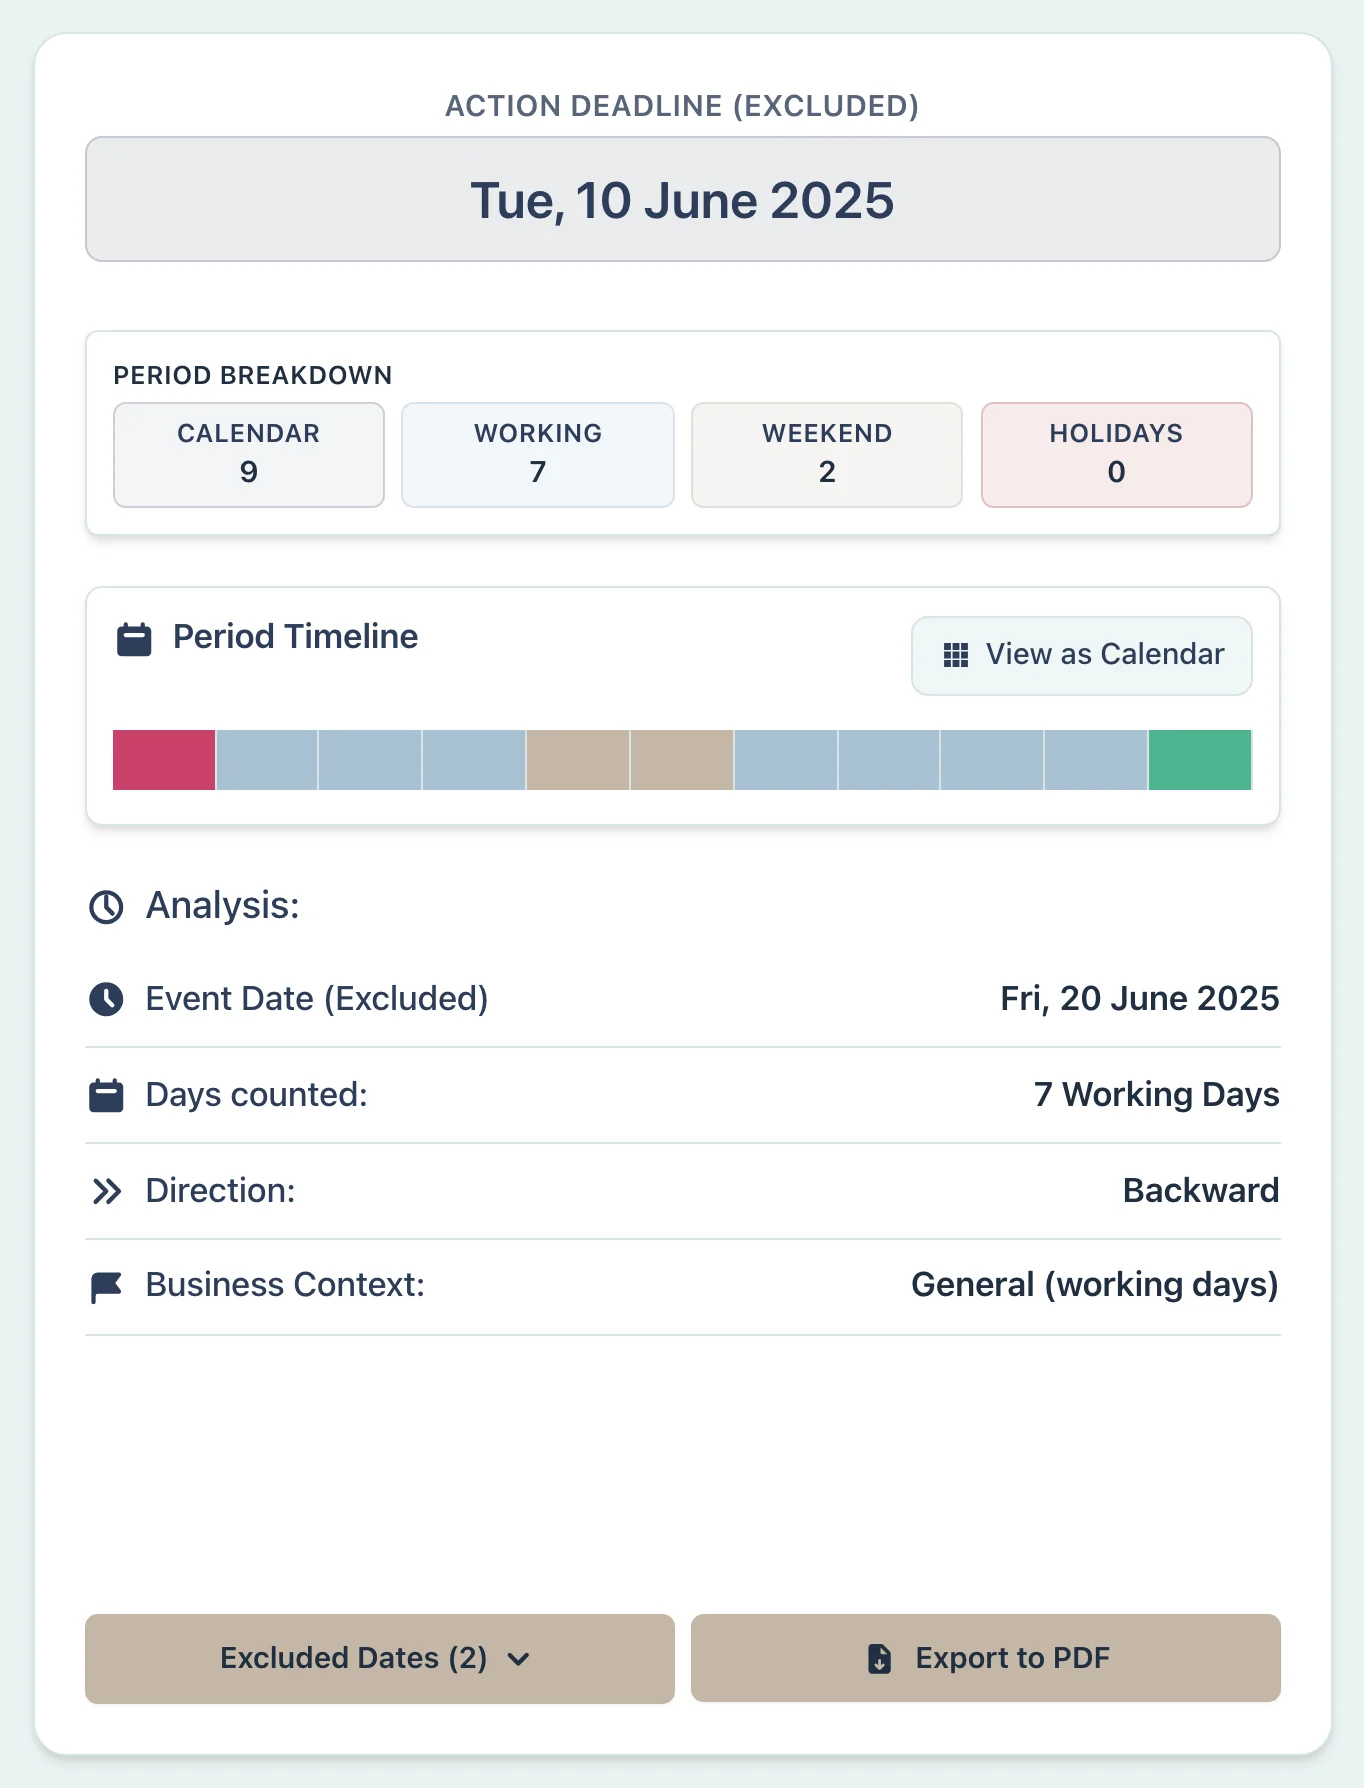Click the grid icon in View as Calendar
Image resolution: width=1364 pixels, height=1788 pixels.
(x=956, y=655)
